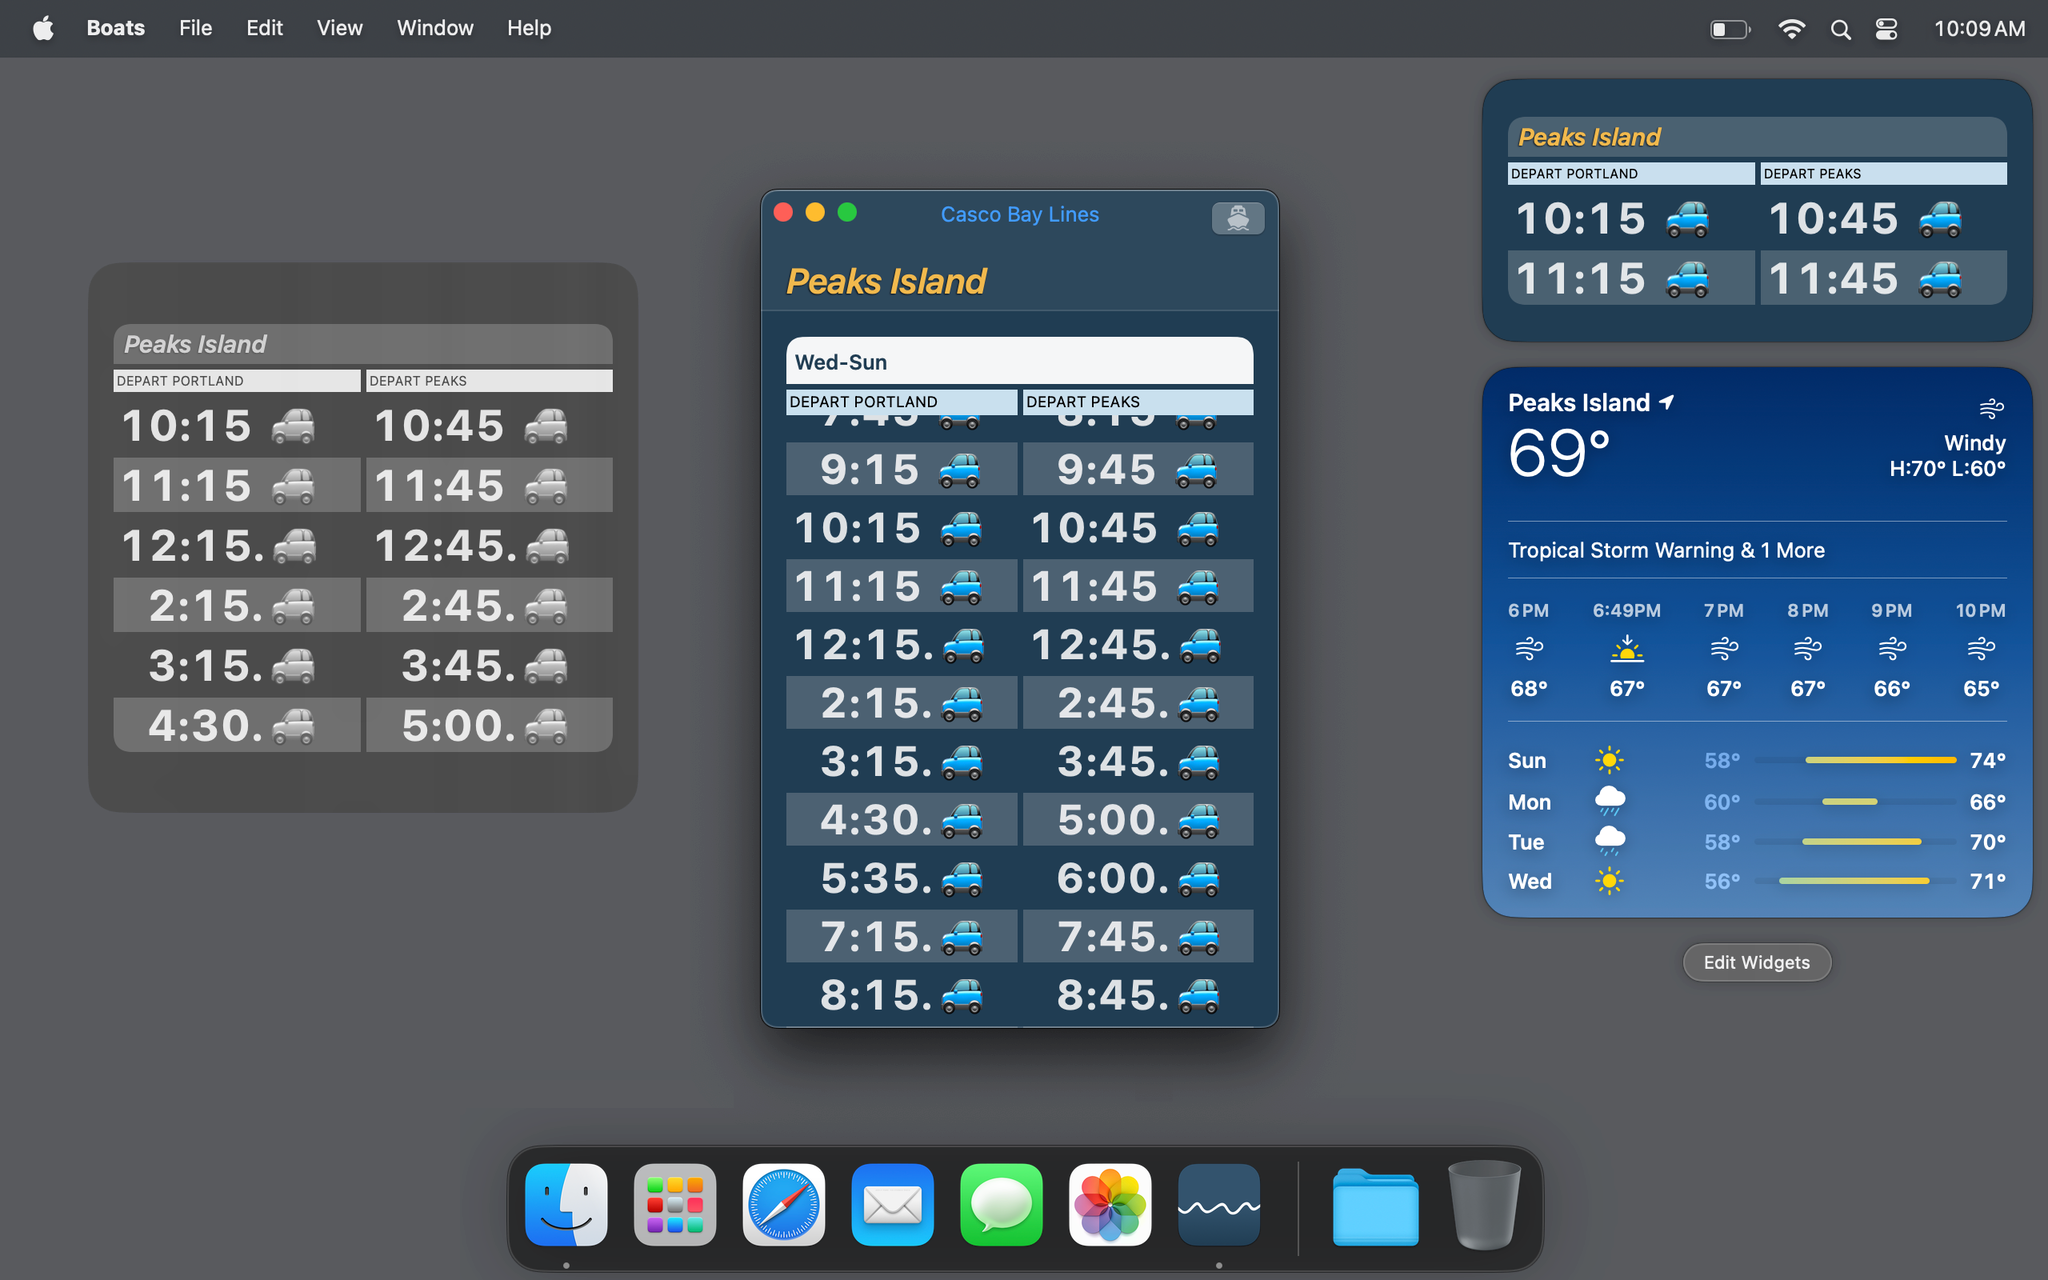Open Photos from the dock
2048x1280 pixels.
[1110, 1204]
